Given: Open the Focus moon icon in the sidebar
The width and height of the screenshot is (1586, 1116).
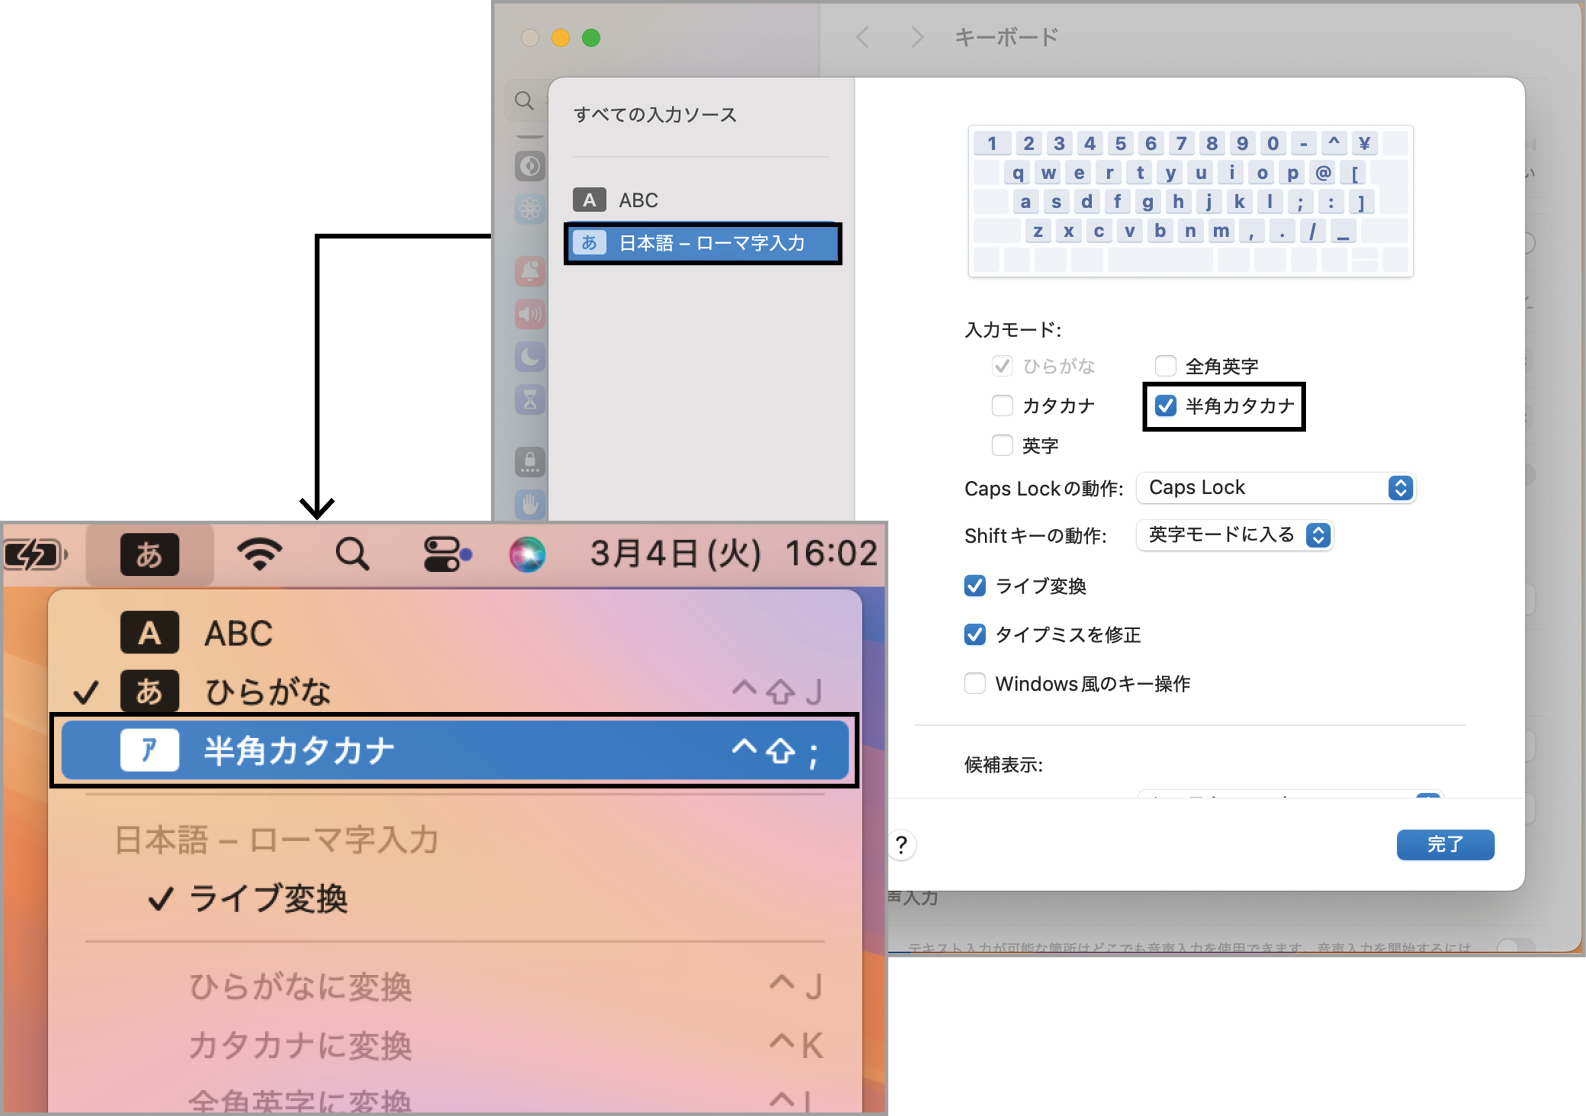Looking at the screenshot, I should coord(530,357).
